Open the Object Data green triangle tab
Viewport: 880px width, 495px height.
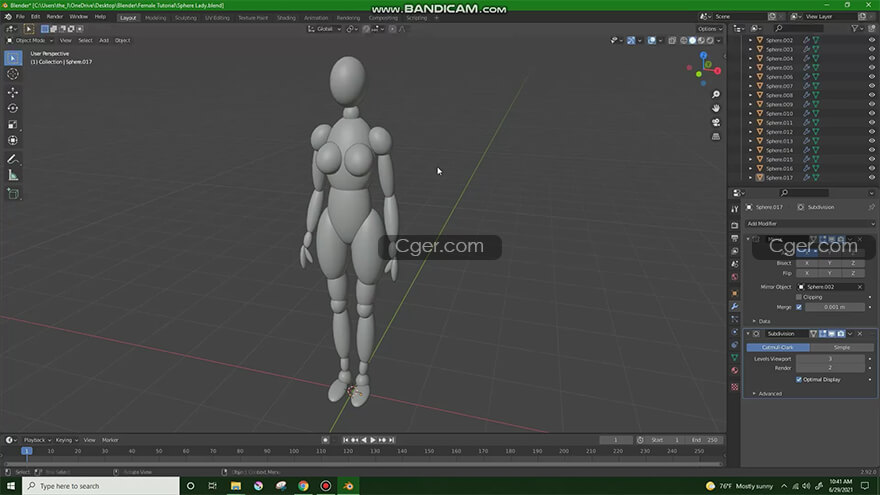point(735,358)
